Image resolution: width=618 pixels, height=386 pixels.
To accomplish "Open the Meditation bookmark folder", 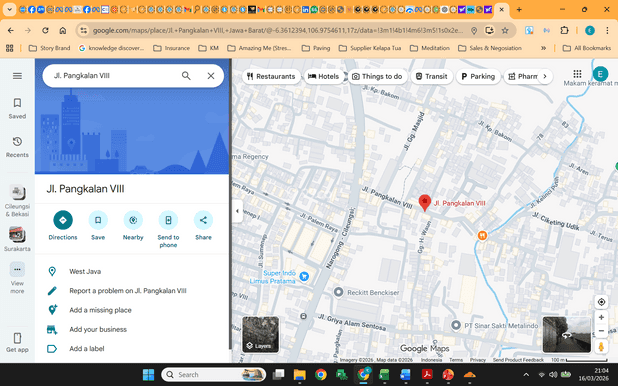I will [430, 48].
